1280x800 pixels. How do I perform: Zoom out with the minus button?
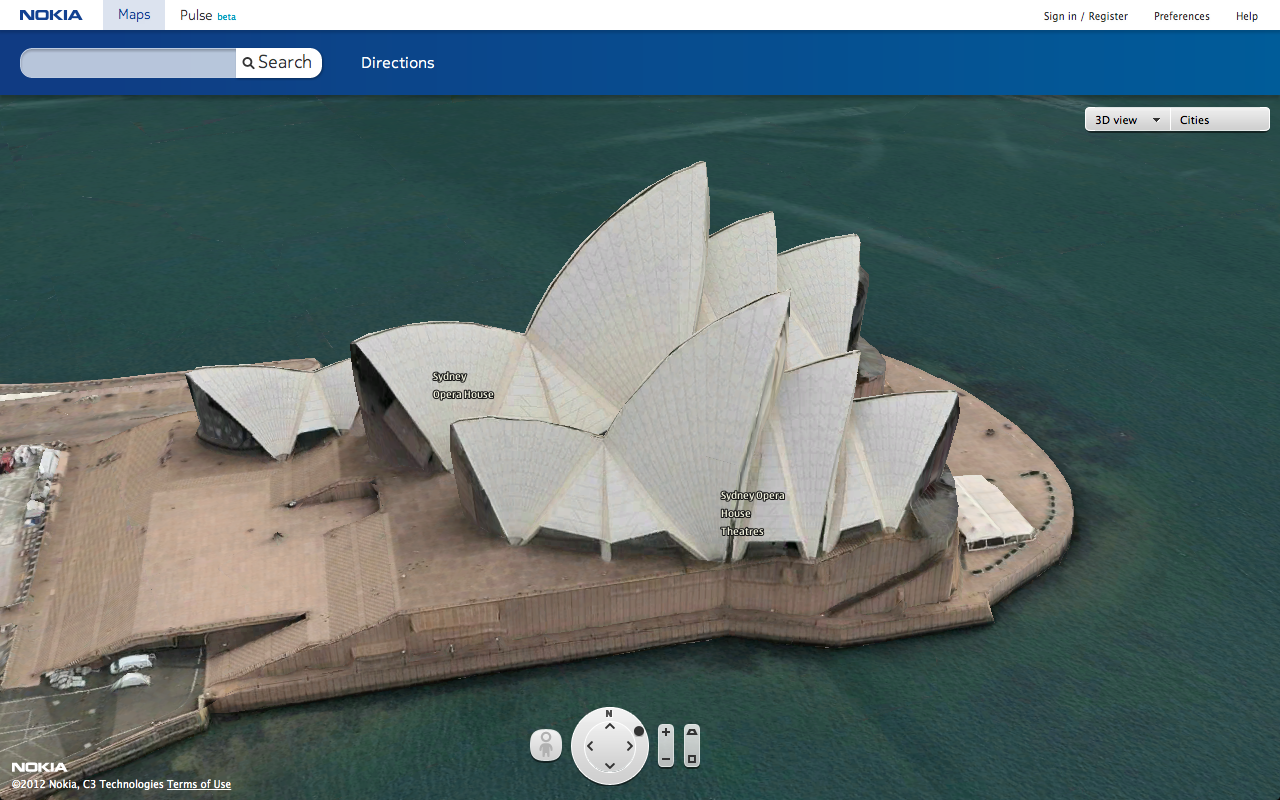point(666,759)
